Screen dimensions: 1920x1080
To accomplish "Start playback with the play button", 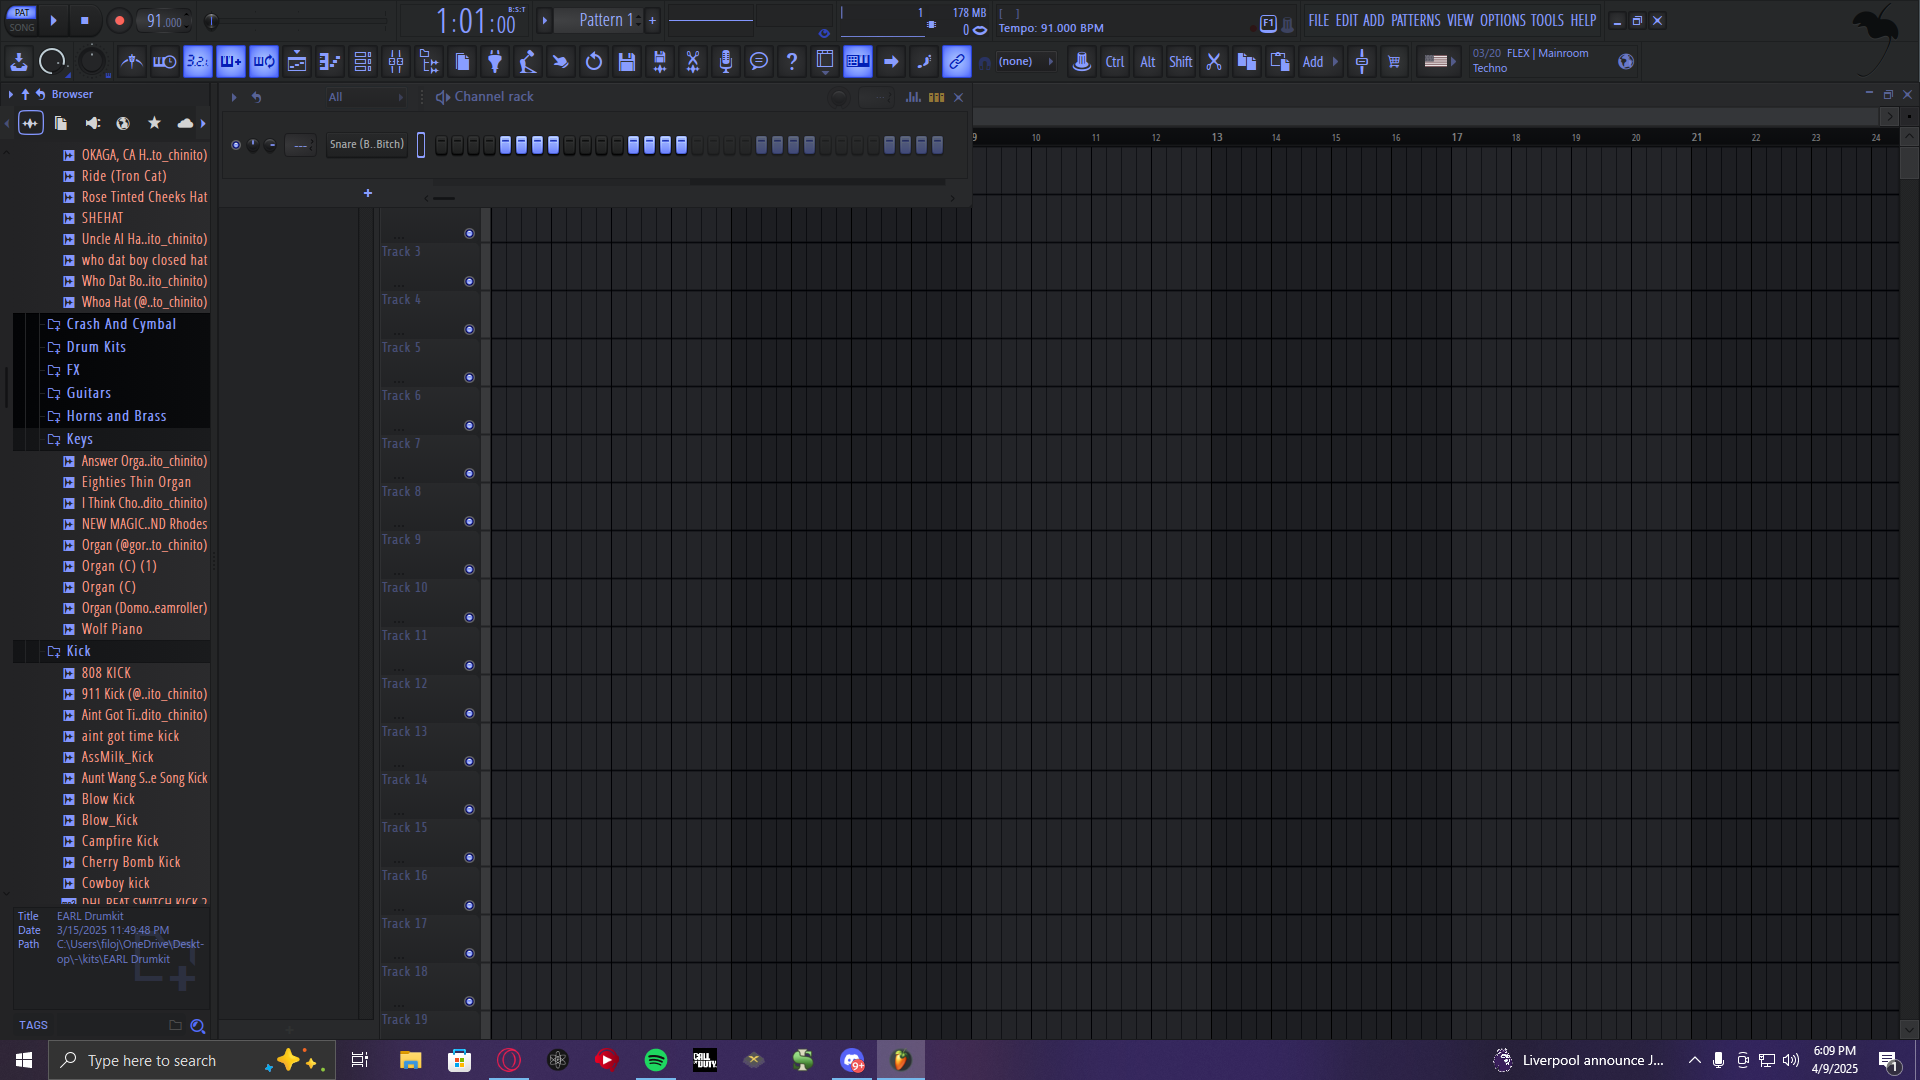I will (x=54, y=20).
